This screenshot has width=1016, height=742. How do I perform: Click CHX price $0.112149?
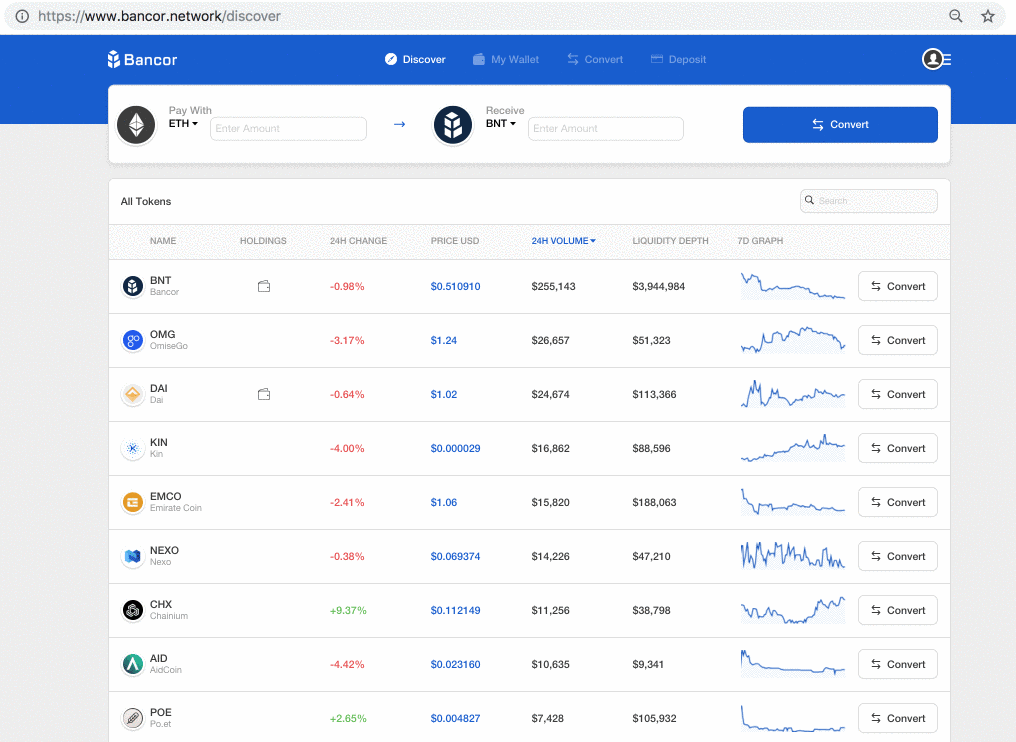(456, 610)
